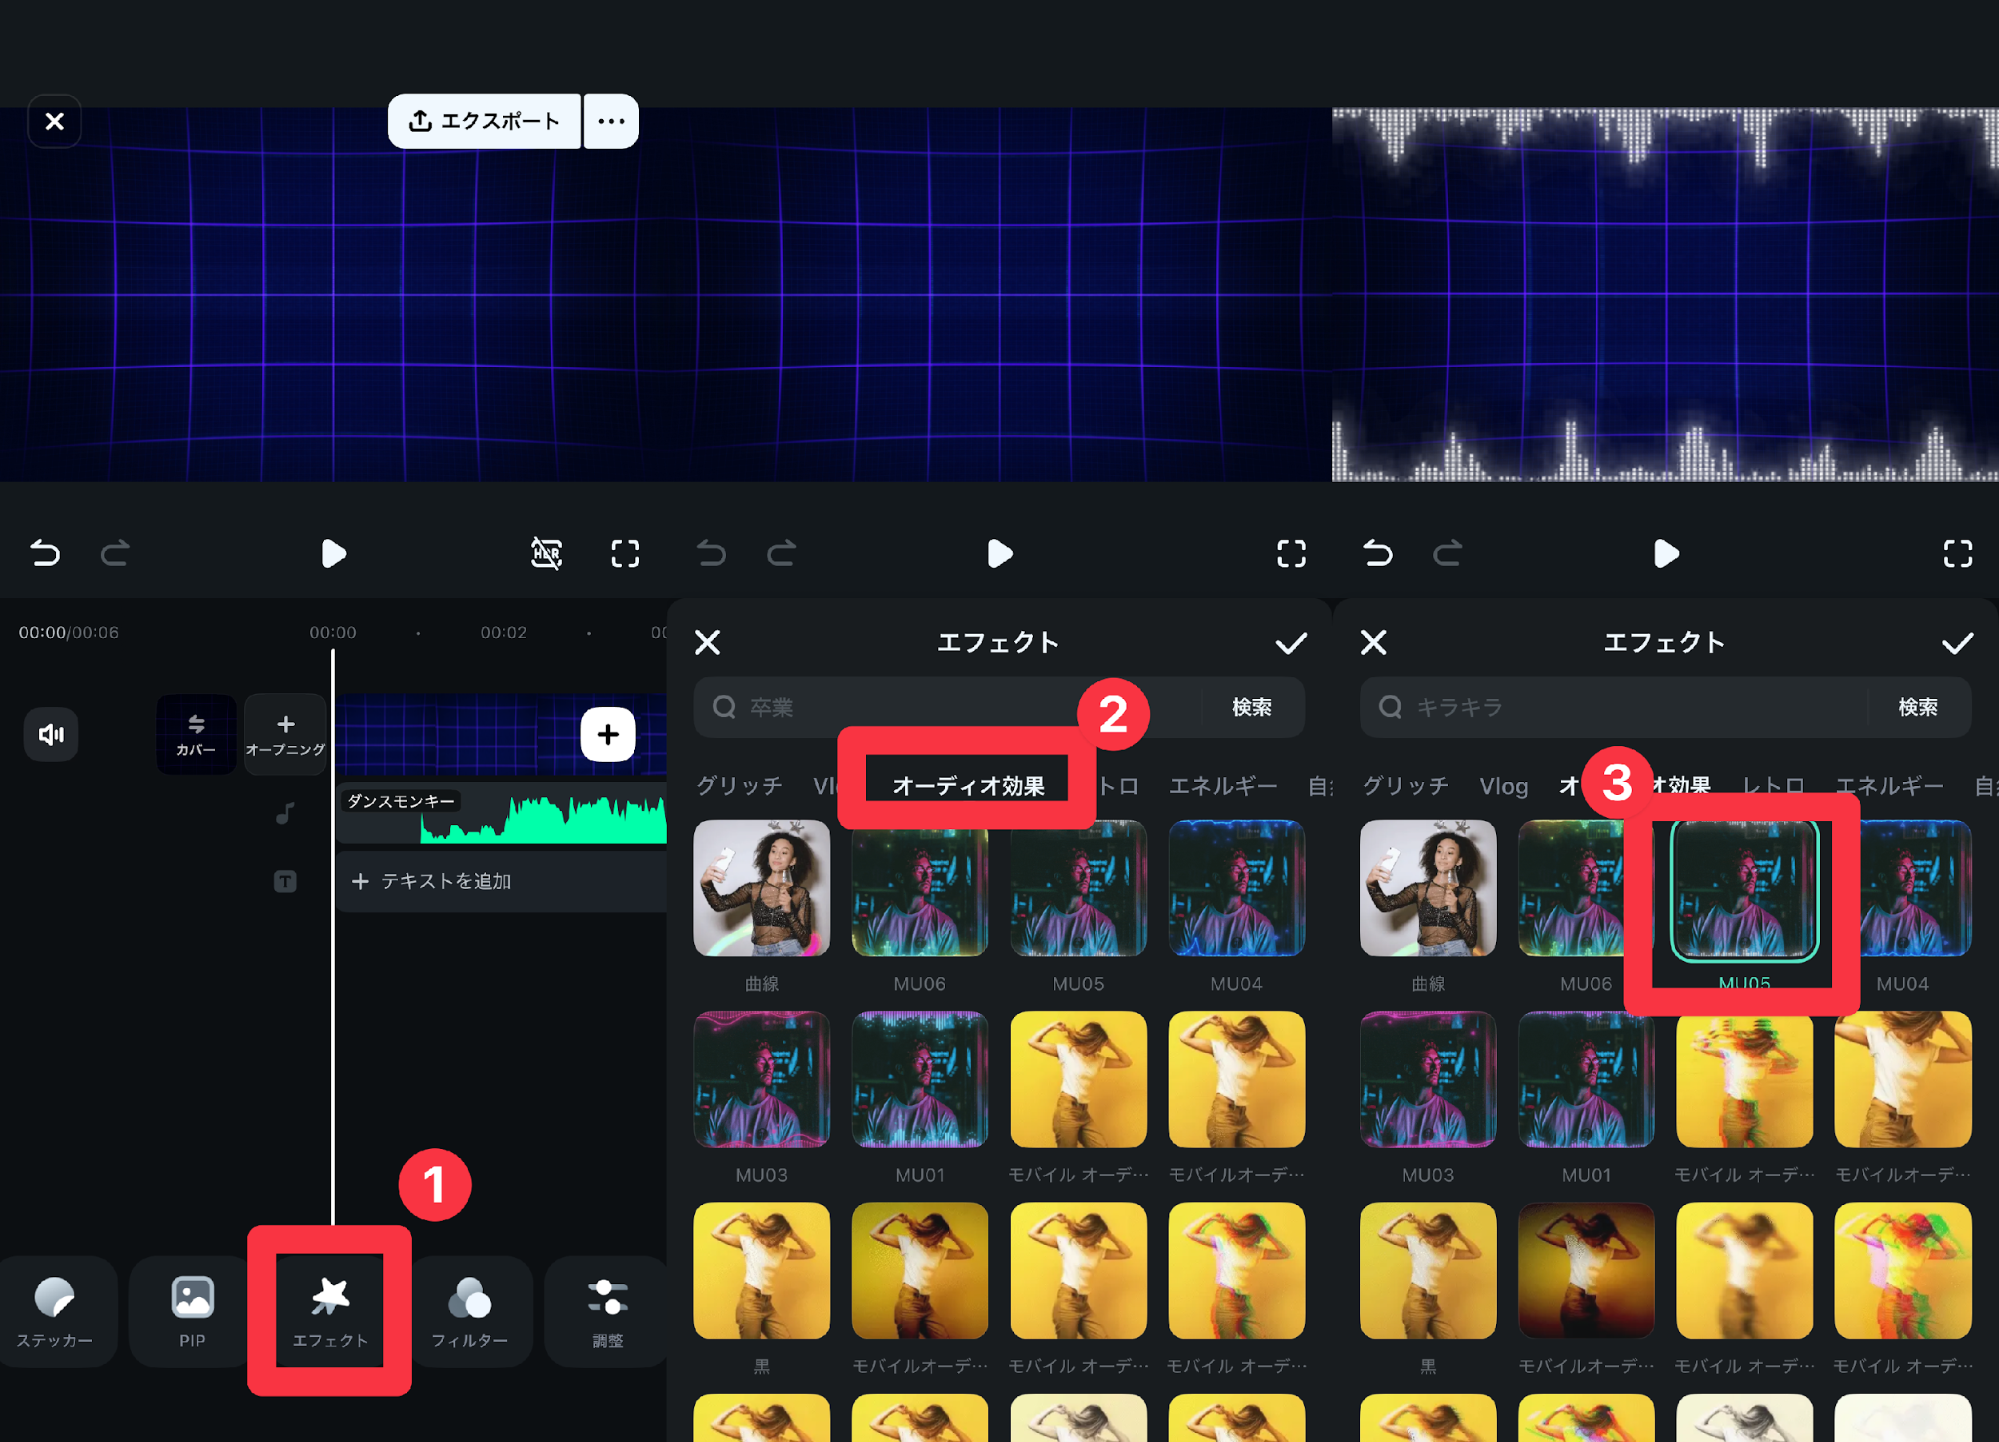1999x1442 pixels.
Task: Select the エフェクト effects tool
Action: click(x=330, y=1310)
